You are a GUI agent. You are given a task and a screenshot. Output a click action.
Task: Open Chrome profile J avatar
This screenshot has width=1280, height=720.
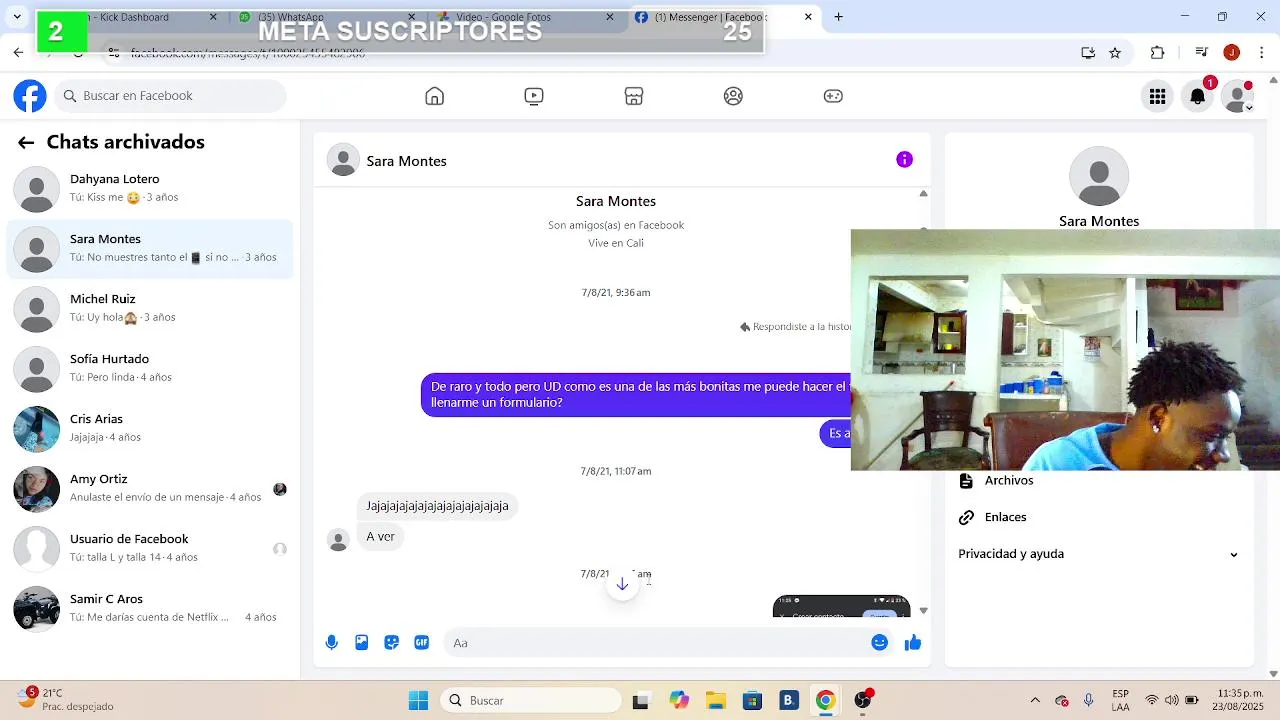pyautogui.click(x=1232, y=53)
